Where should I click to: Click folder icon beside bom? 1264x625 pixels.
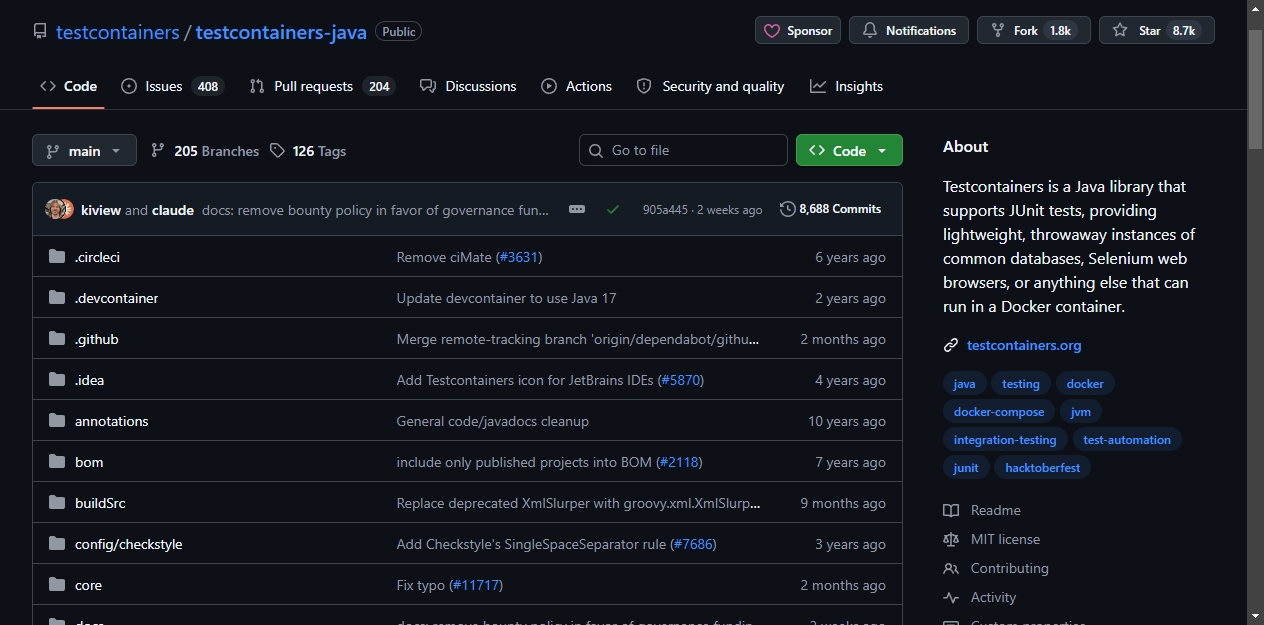click(x=57, y=462)
